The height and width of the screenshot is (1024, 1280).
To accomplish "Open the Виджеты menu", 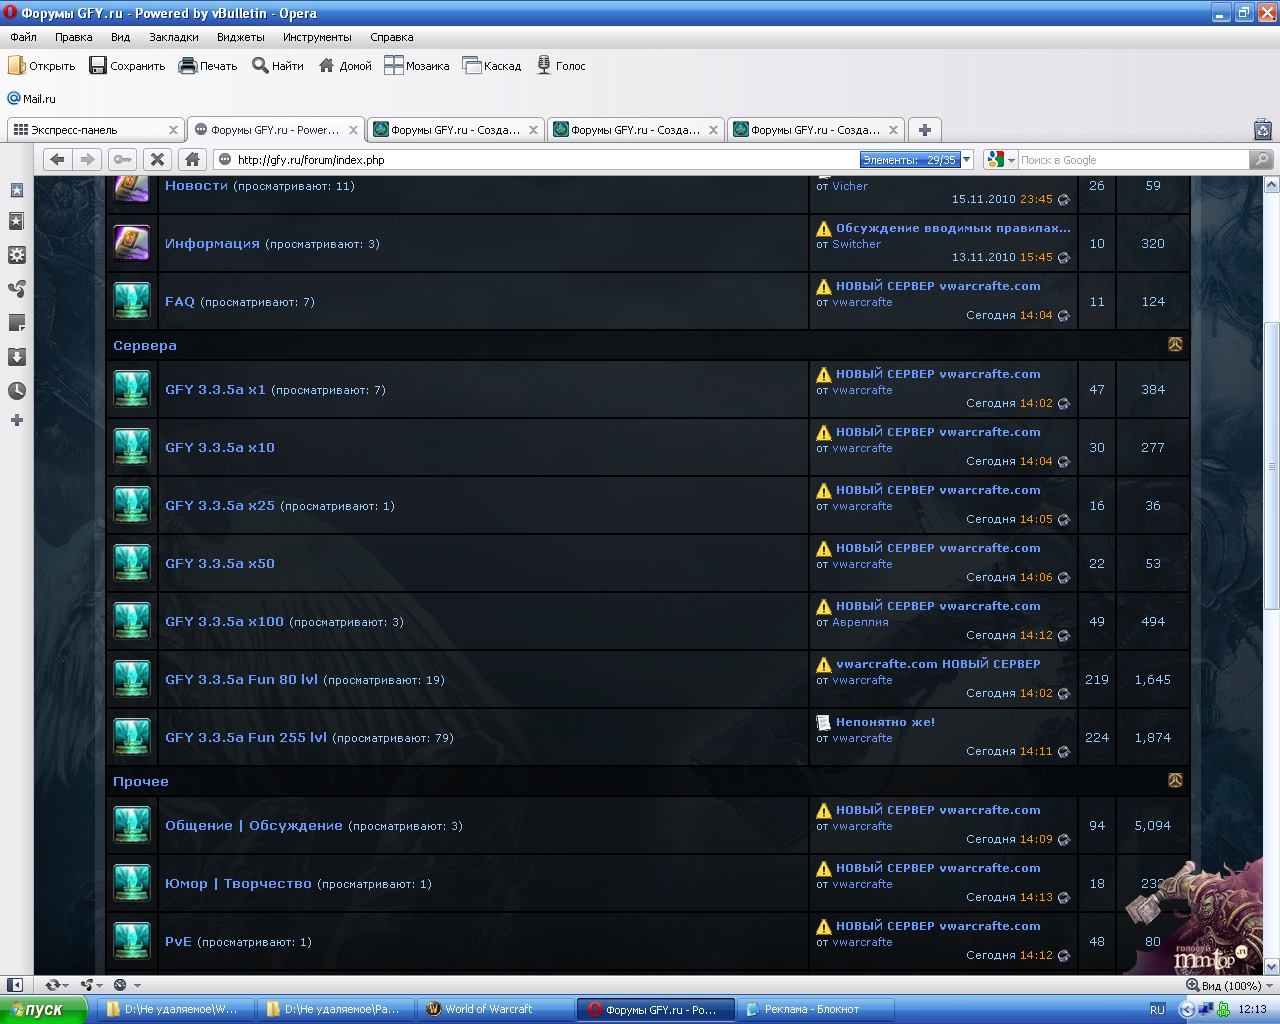I will [x=240, y=37].
